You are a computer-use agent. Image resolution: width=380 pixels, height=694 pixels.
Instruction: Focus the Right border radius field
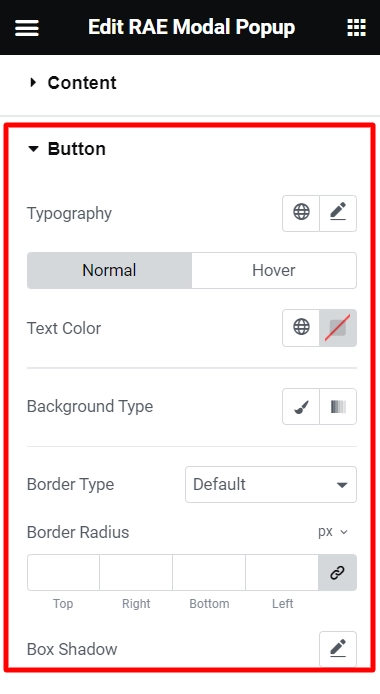coord(136,572)
